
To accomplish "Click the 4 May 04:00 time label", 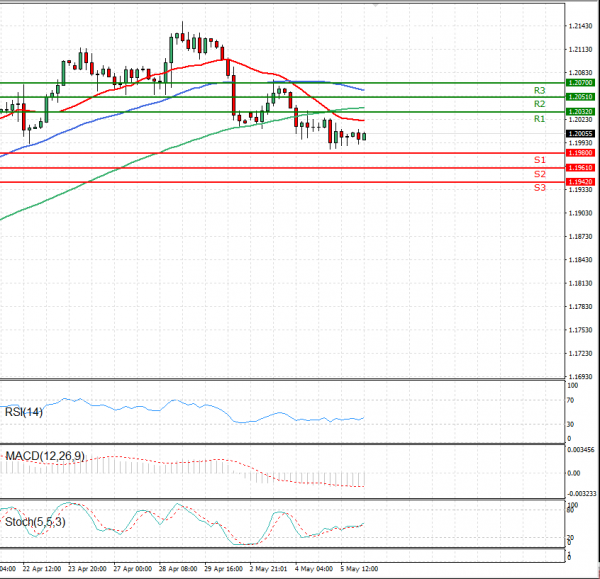I will pos(314,569).
